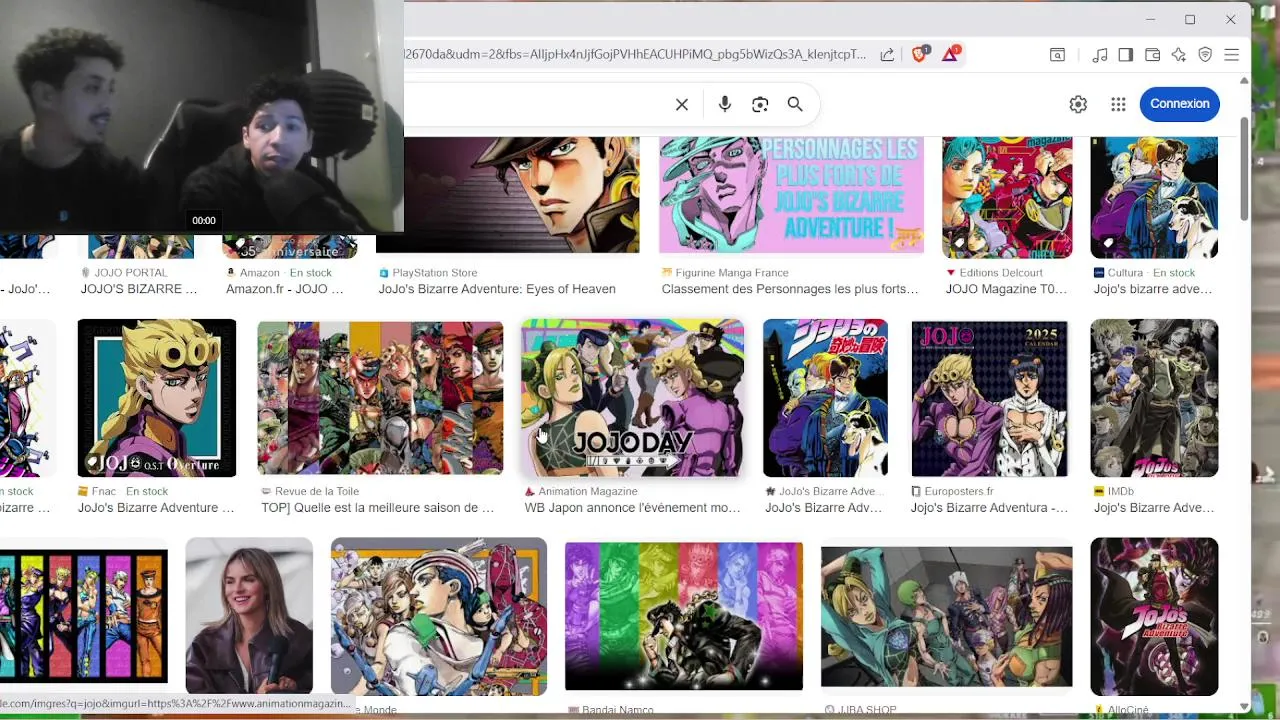Open the media playlist music note icon
The width and height of the screenshot is (1280, 720).
click(x=1100, y=55)
